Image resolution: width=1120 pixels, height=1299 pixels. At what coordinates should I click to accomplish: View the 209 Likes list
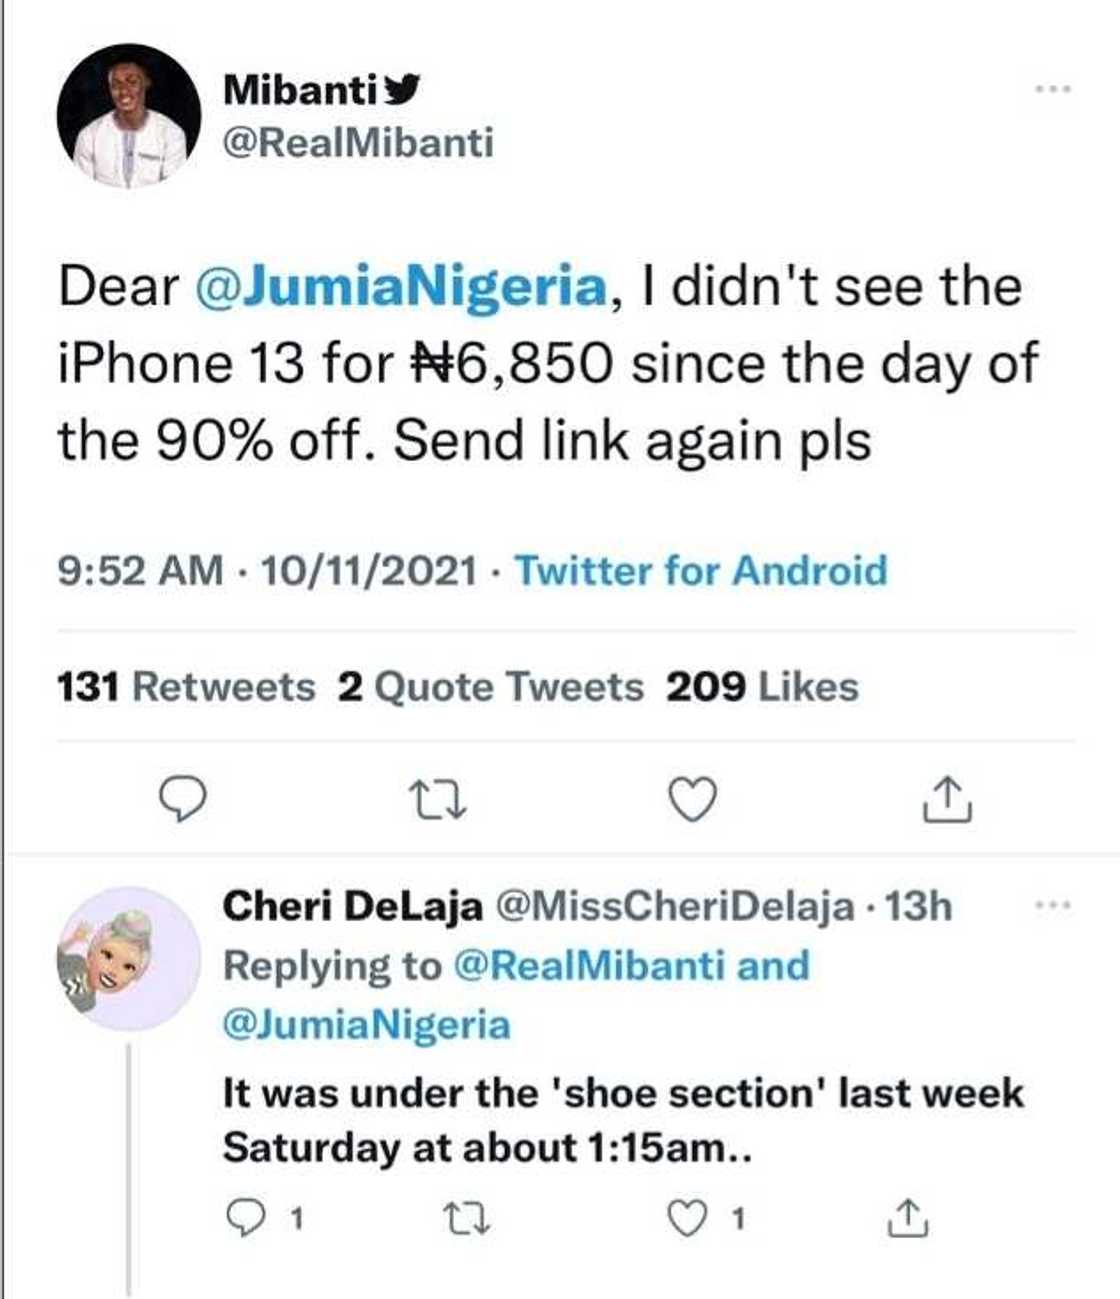pyautogui.click(x=760, y=687)
